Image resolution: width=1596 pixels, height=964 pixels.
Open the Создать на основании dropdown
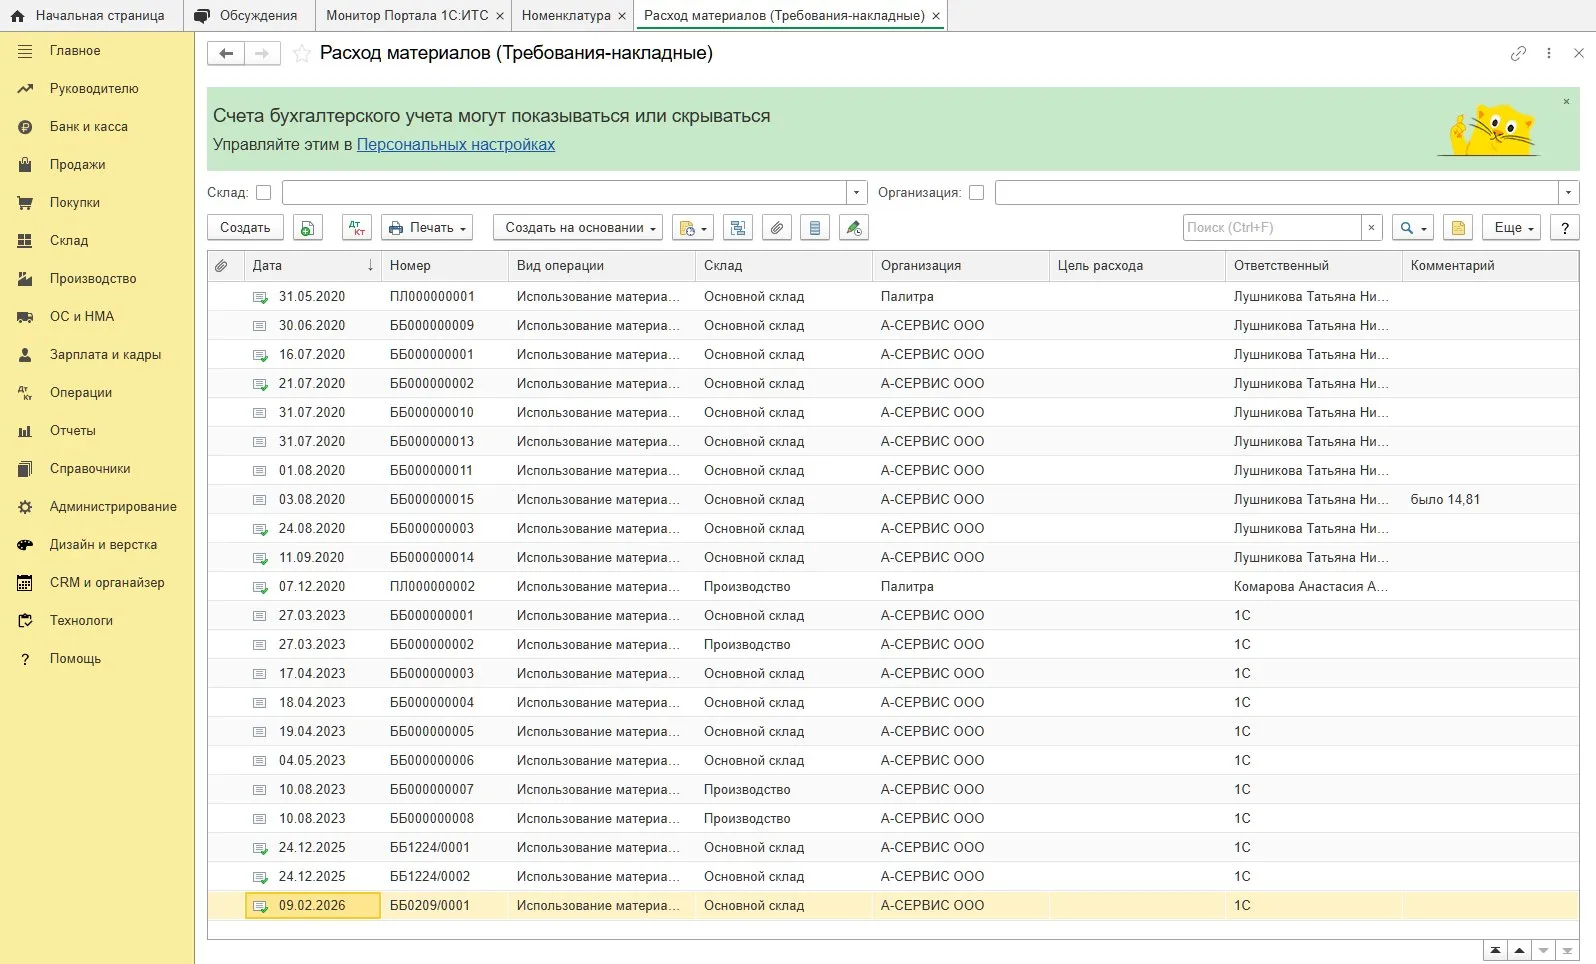click(x=580, y=228)
